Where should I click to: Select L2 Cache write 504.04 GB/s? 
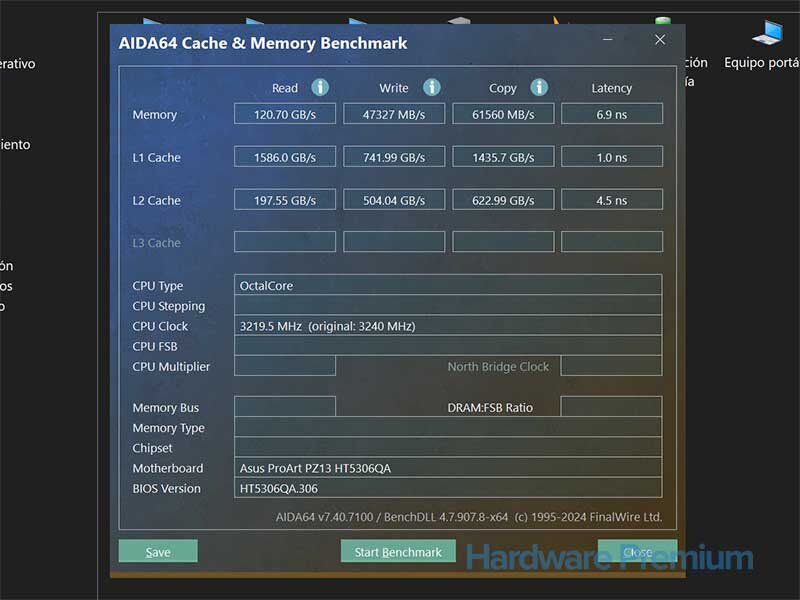click(394, 199)
